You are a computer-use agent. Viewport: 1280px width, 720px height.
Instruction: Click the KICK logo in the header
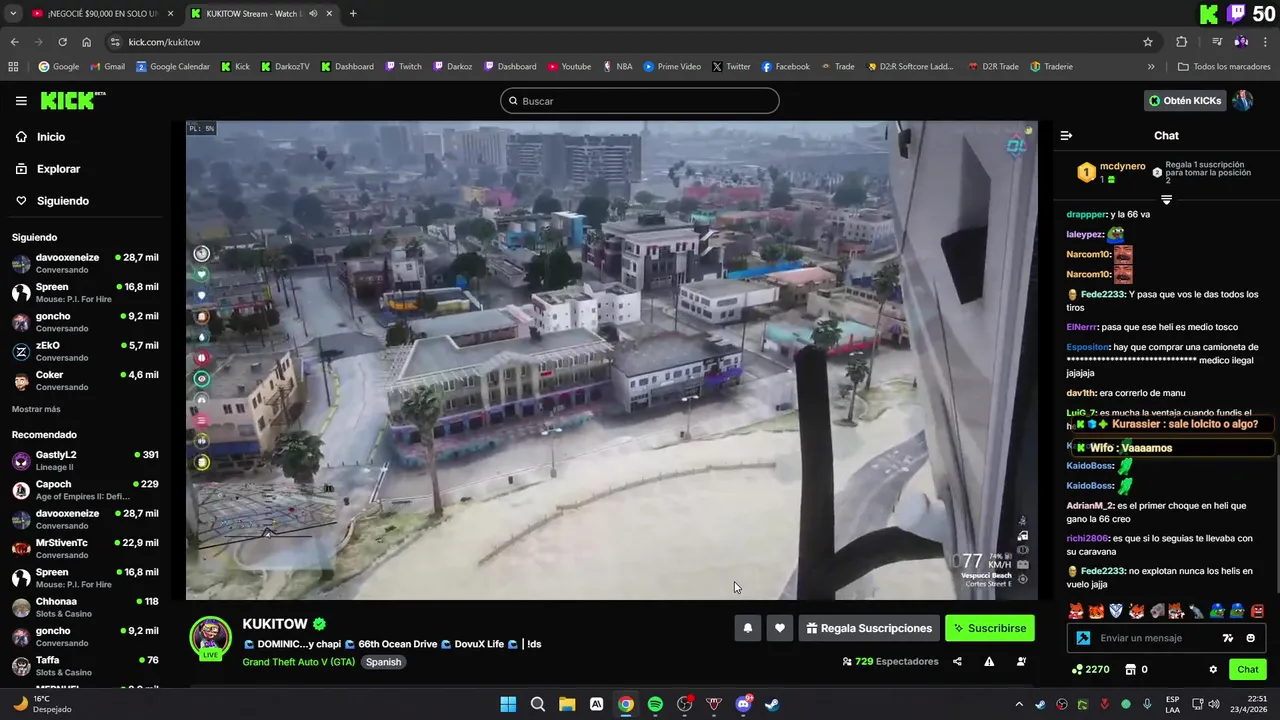[72, 101]
